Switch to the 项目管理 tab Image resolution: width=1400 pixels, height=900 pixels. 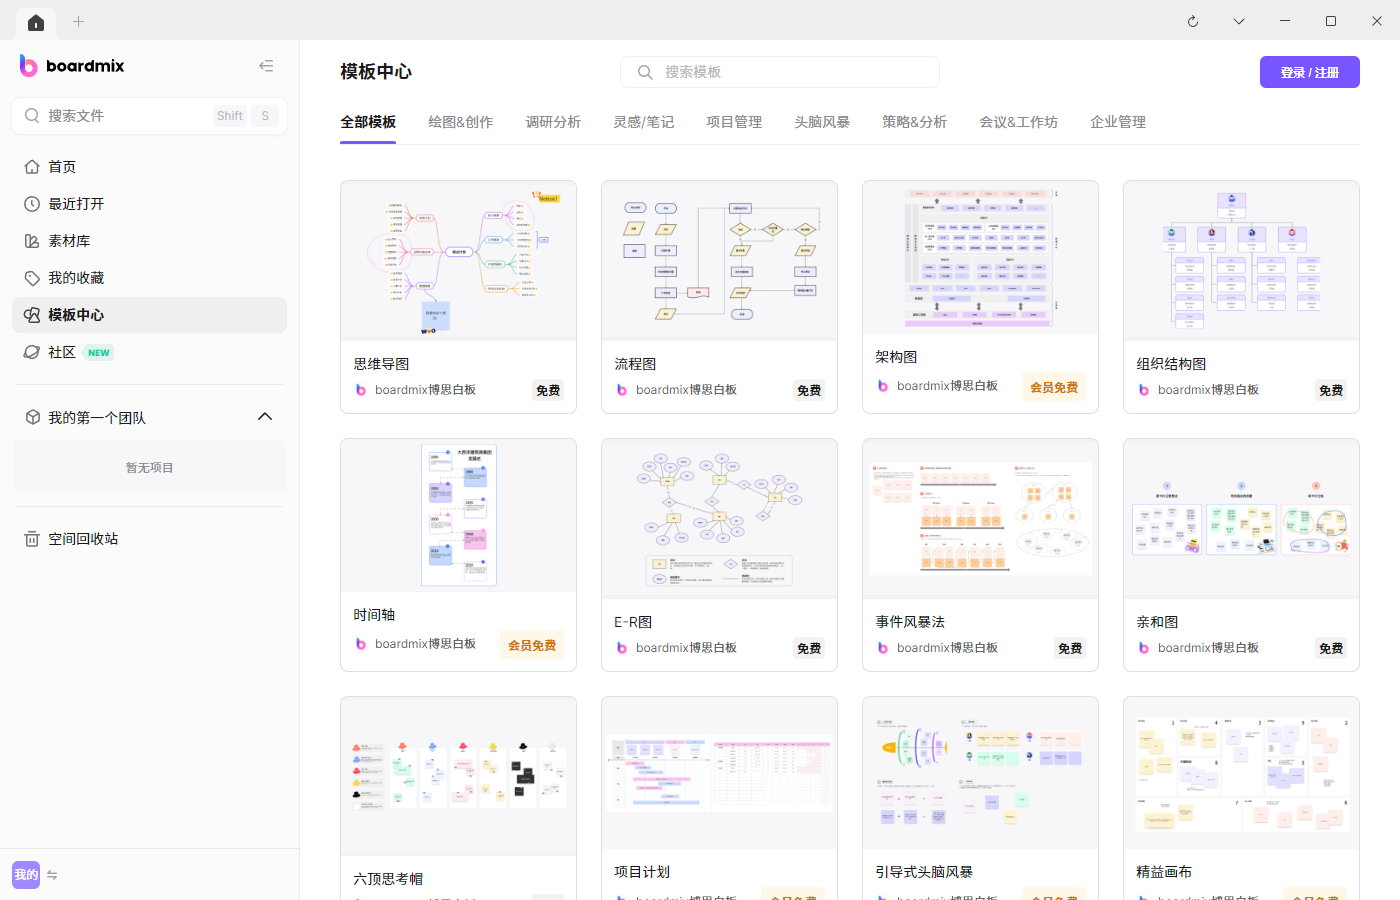(x=733, y=121)
